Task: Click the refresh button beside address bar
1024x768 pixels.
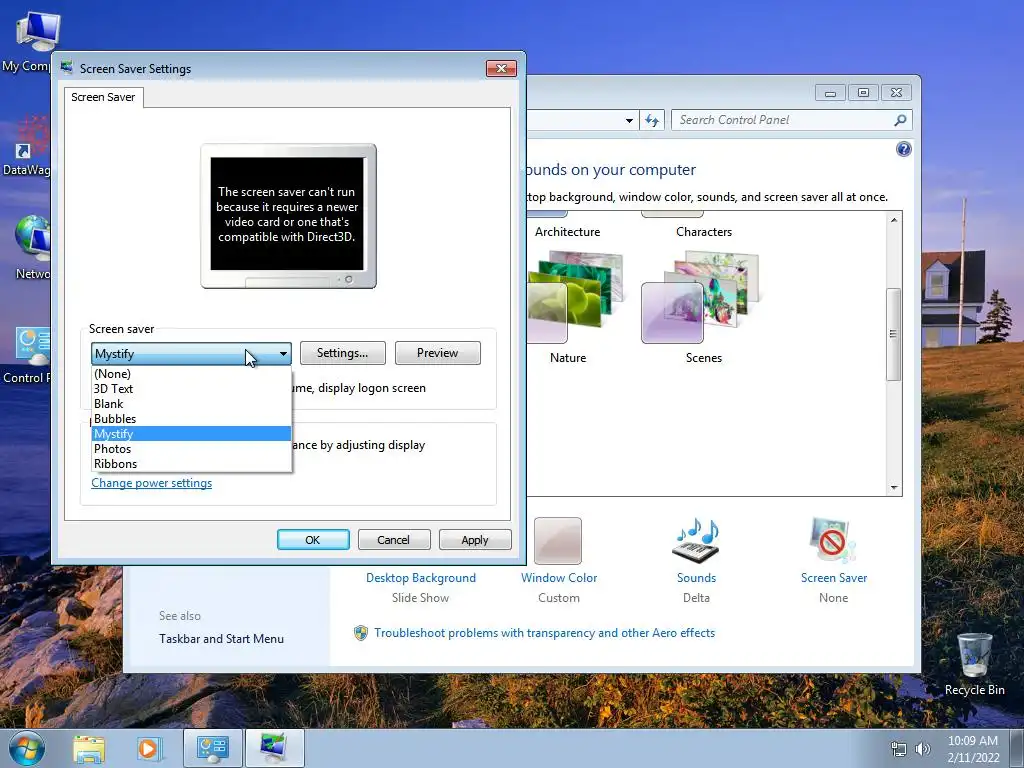Action: [x=652, y=120]
